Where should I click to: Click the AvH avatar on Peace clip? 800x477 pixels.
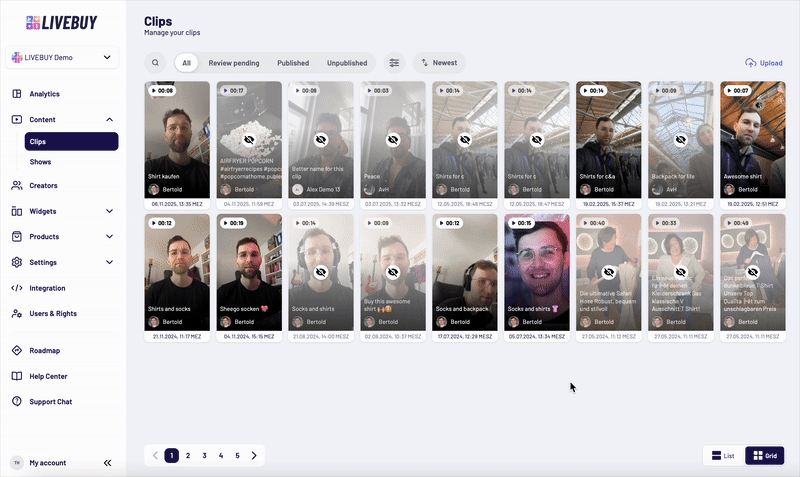(x=369, y=189)
